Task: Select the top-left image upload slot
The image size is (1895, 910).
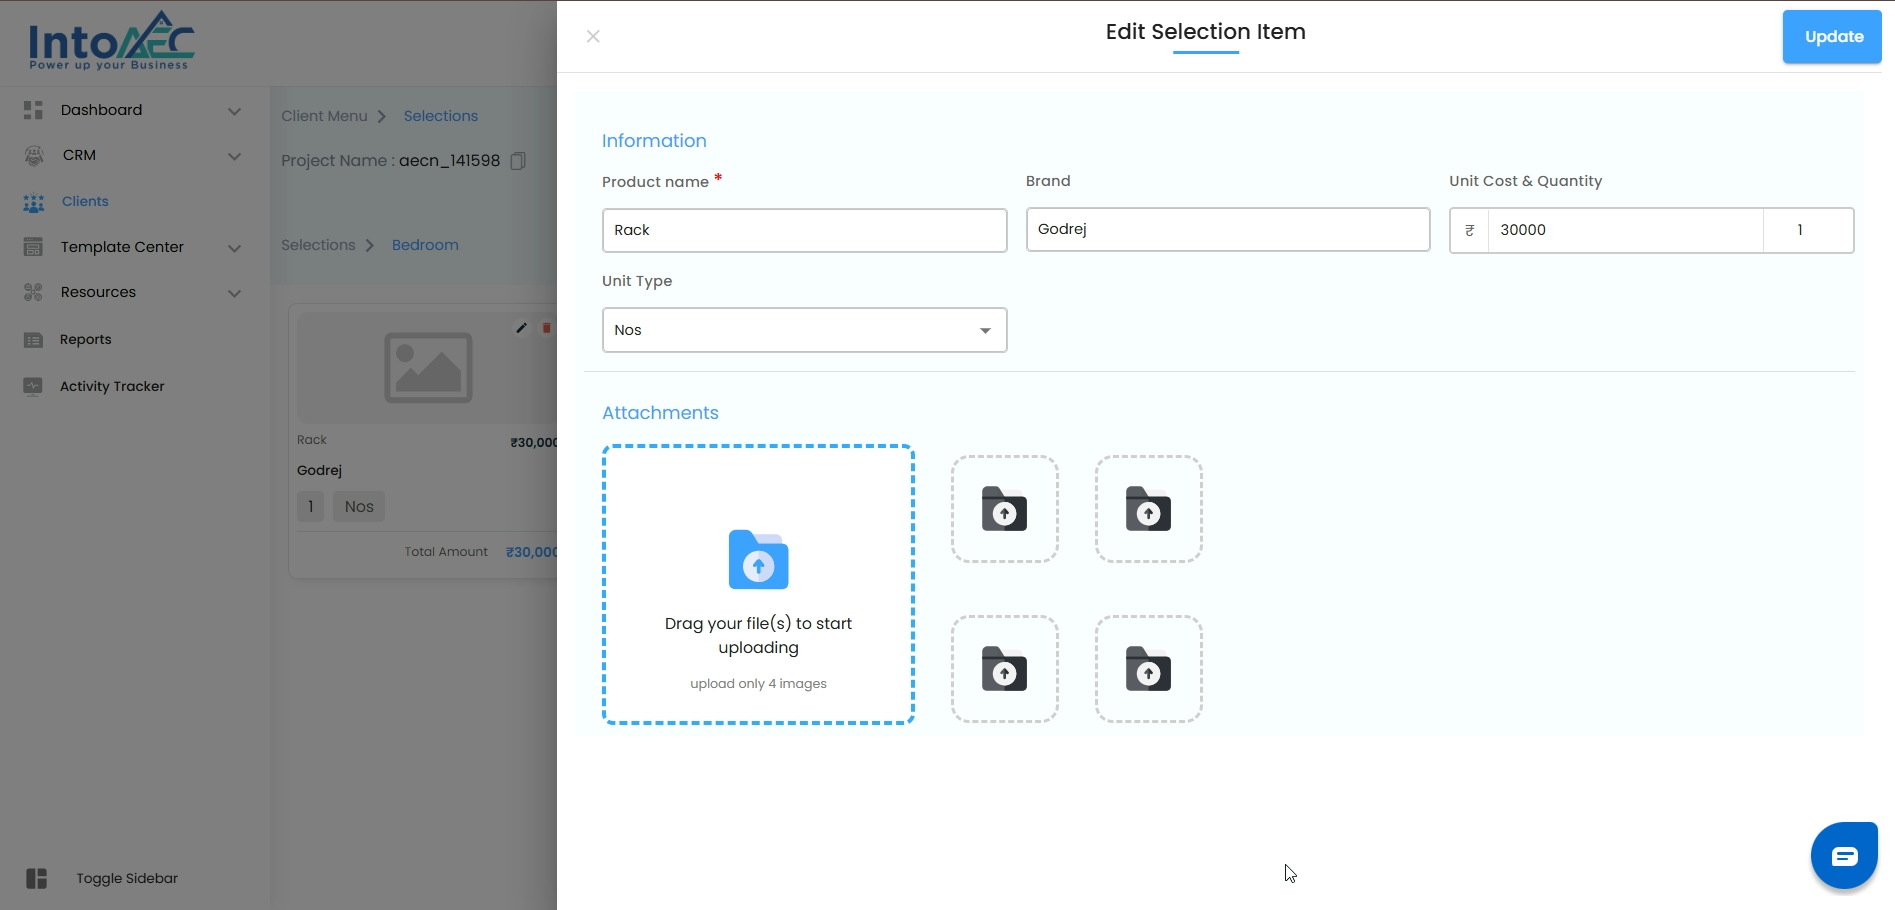Action: point(1005,509)
